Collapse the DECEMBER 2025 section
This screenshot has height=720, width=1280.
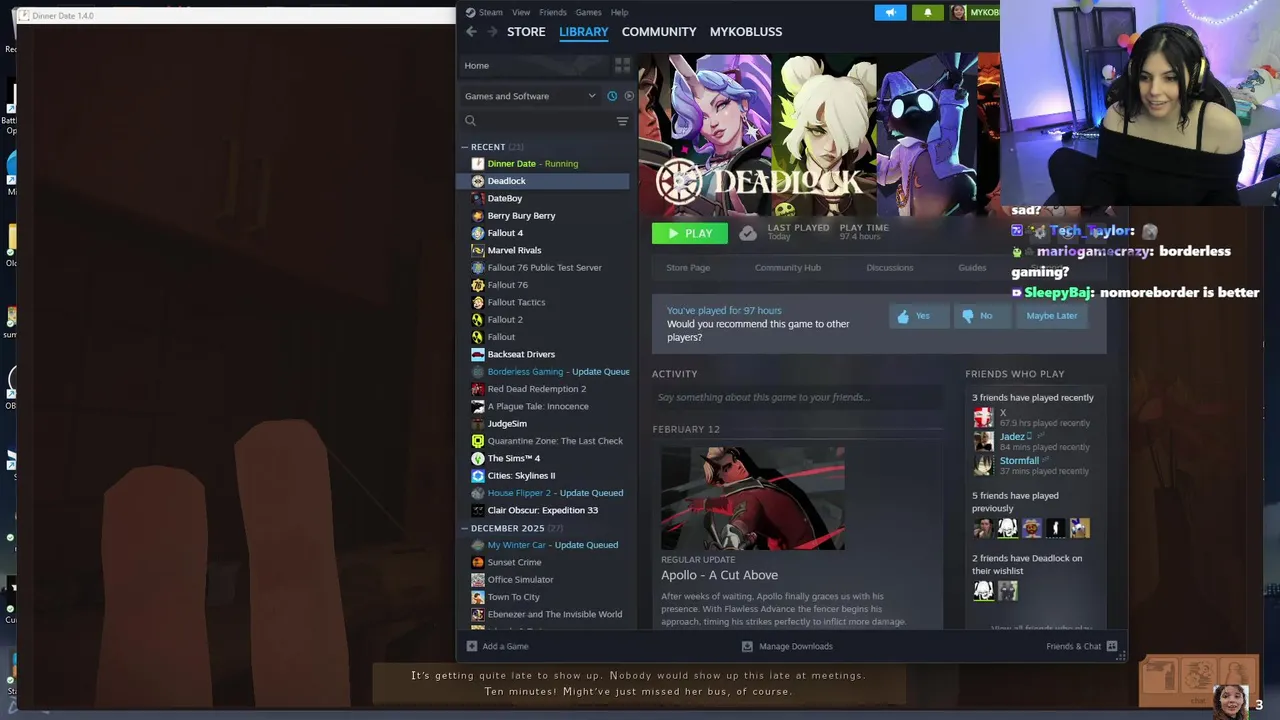click(465, 528)
